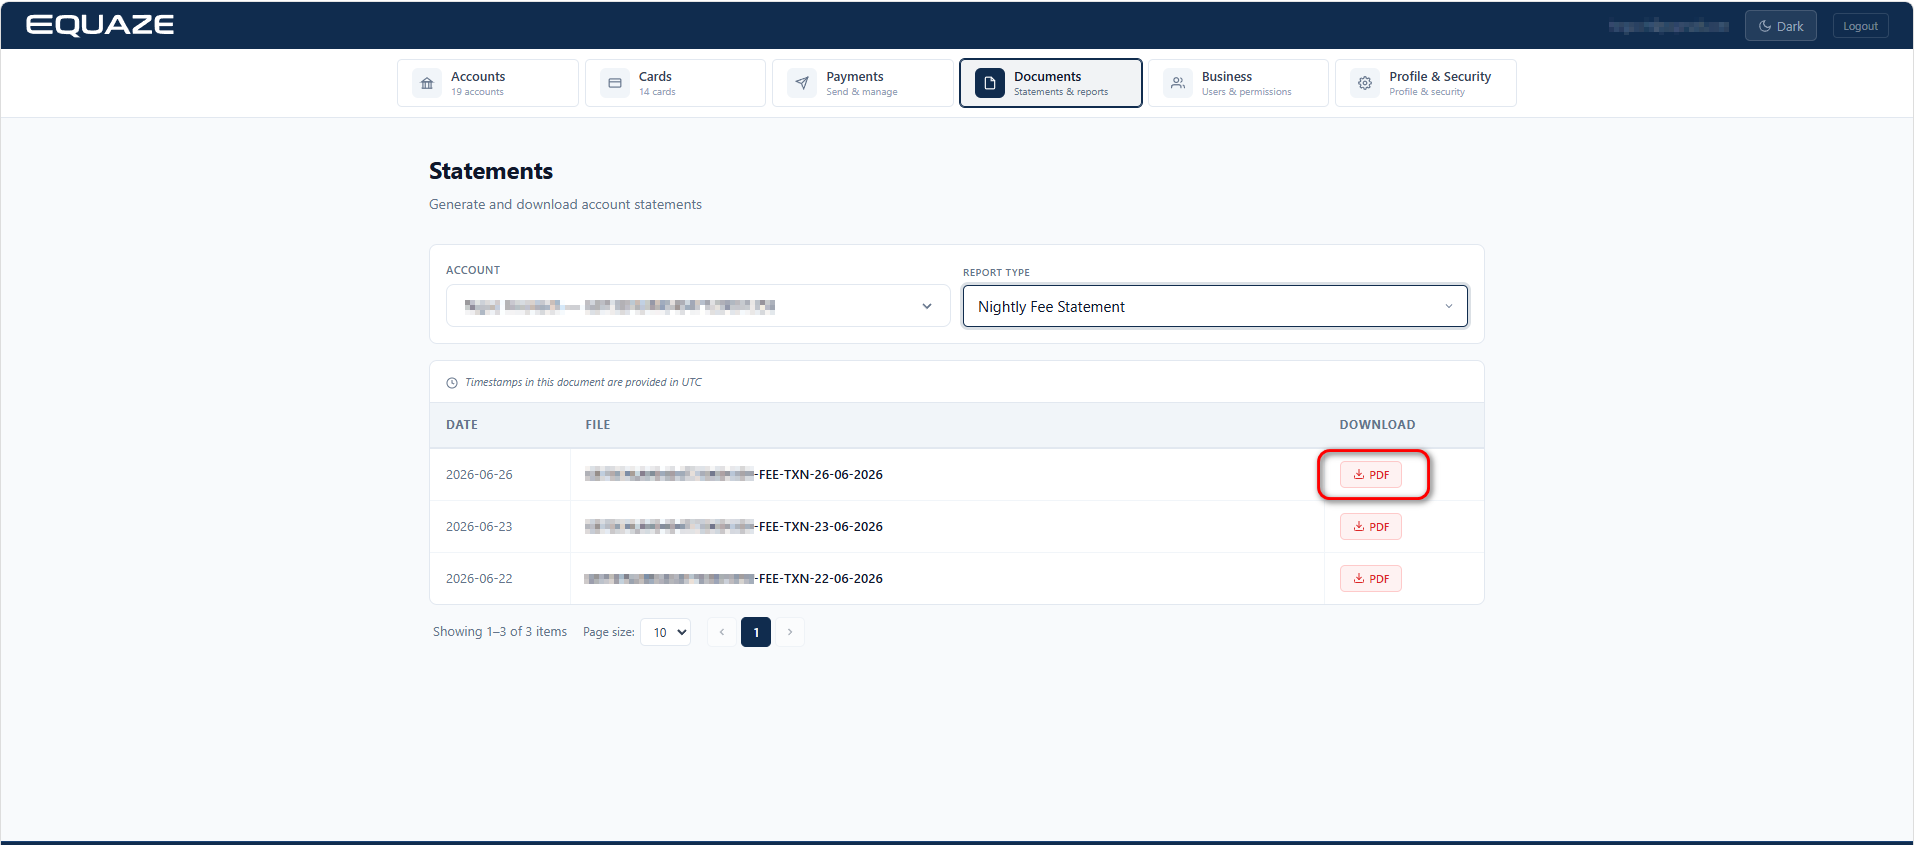This screenshot has height=845, width=1917.
Task: Toggle Dark mode
Action: click(1780, 26)
